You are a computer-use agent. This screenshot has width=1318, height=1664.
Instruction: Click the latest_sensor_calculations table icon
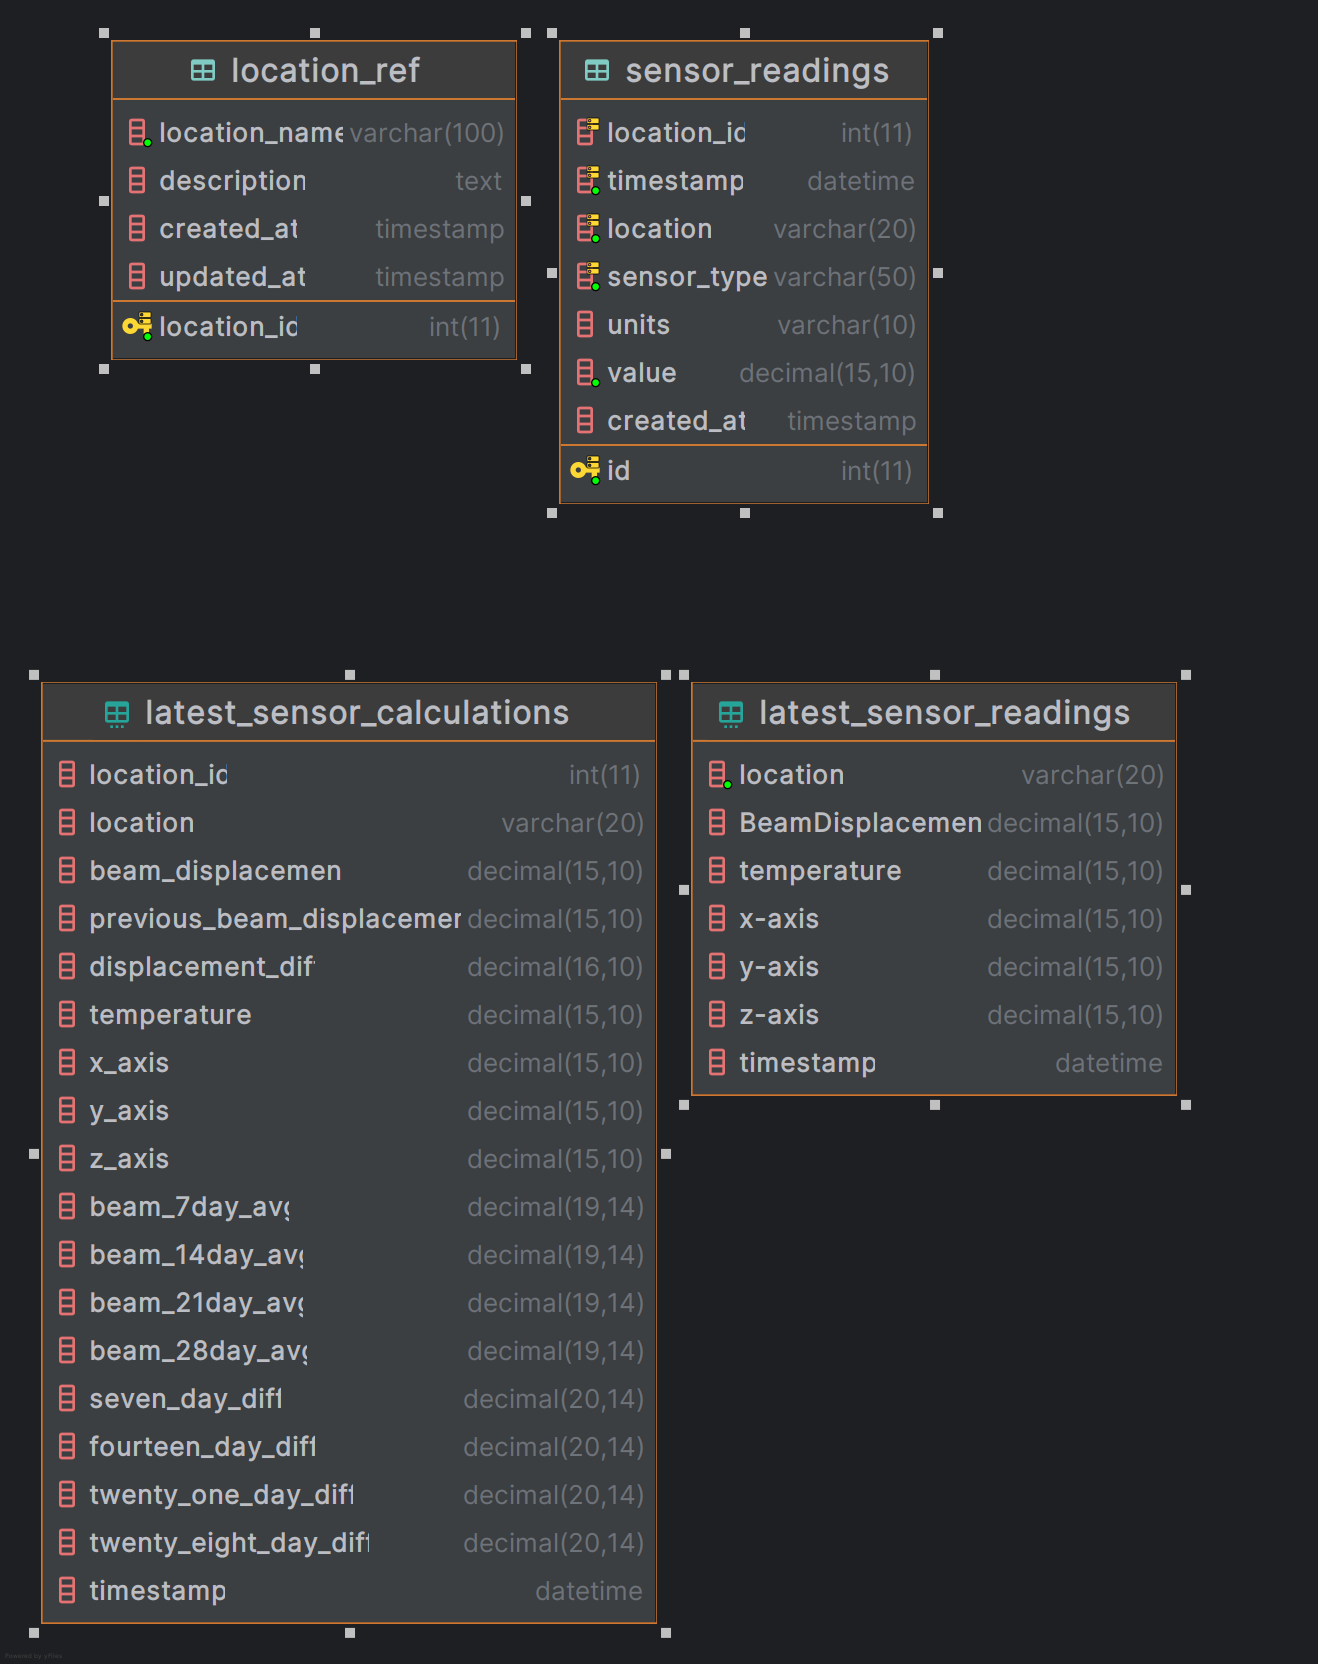click(x=117, y=713)
